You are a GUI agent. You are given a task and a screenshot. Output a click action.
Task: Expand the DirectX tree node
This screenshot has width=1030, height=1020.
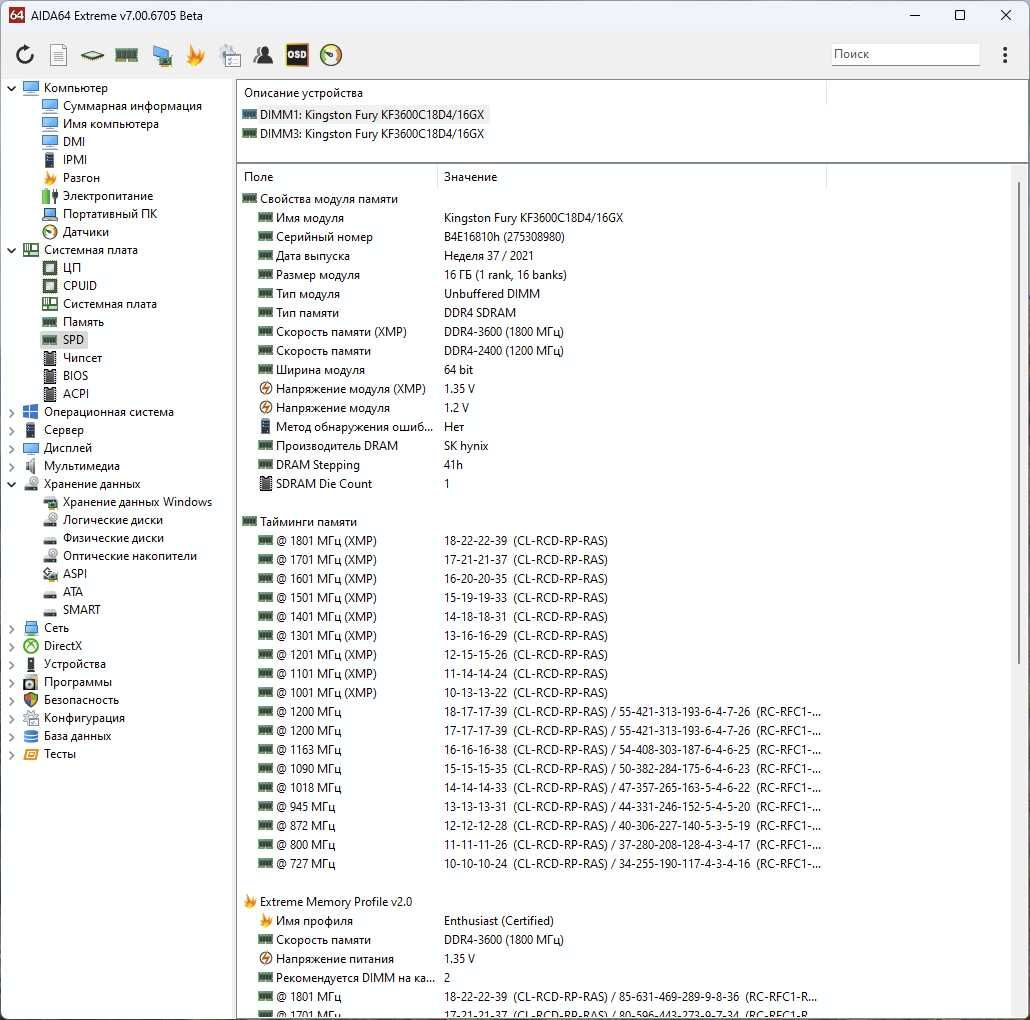point(11,646)
